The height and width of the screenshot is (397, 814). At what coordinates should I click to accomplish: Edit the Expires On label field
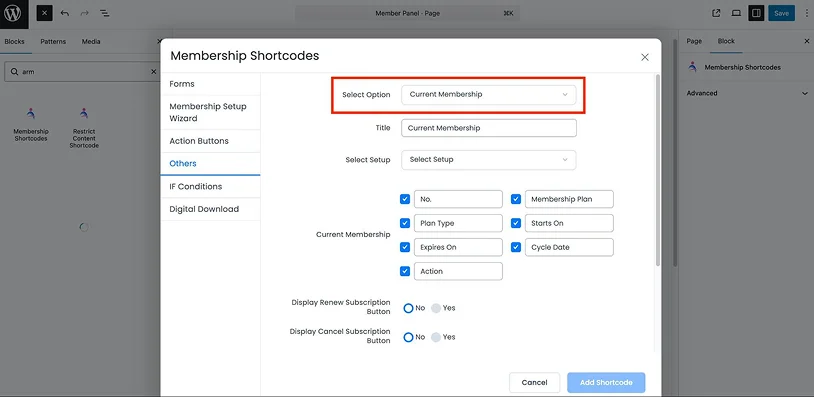pyautogui.click(x=458, y=247)
